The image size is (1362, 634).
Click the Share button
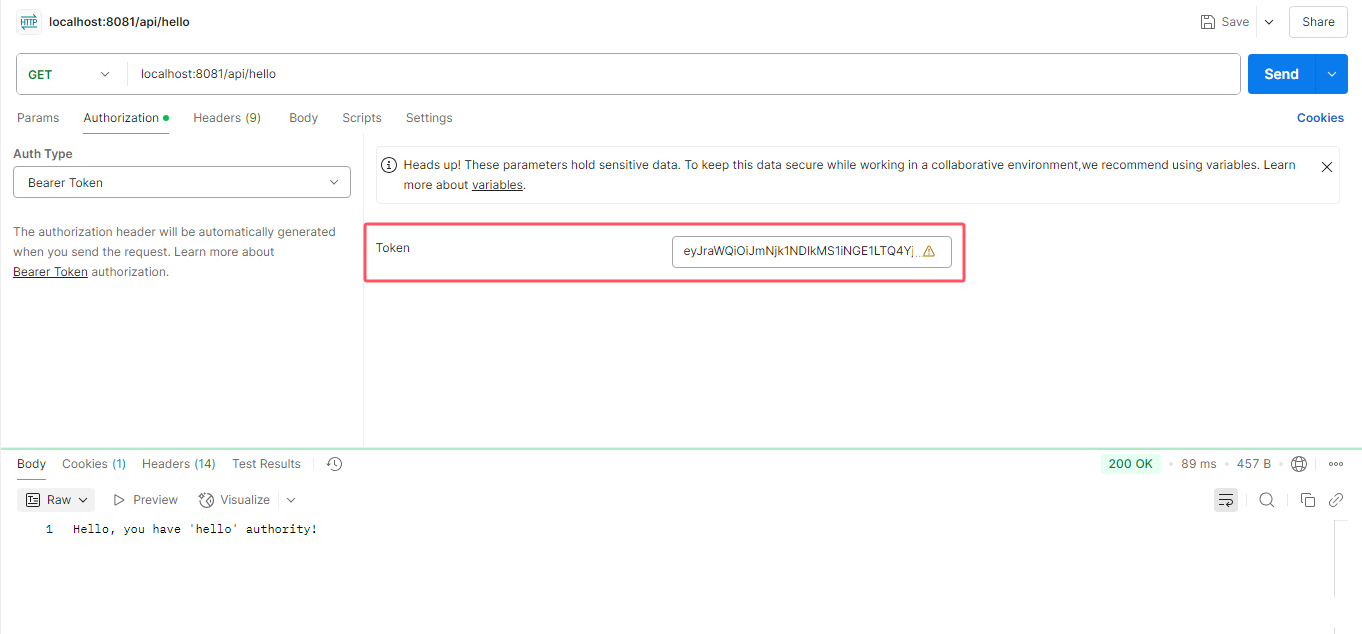(1318, 22)
